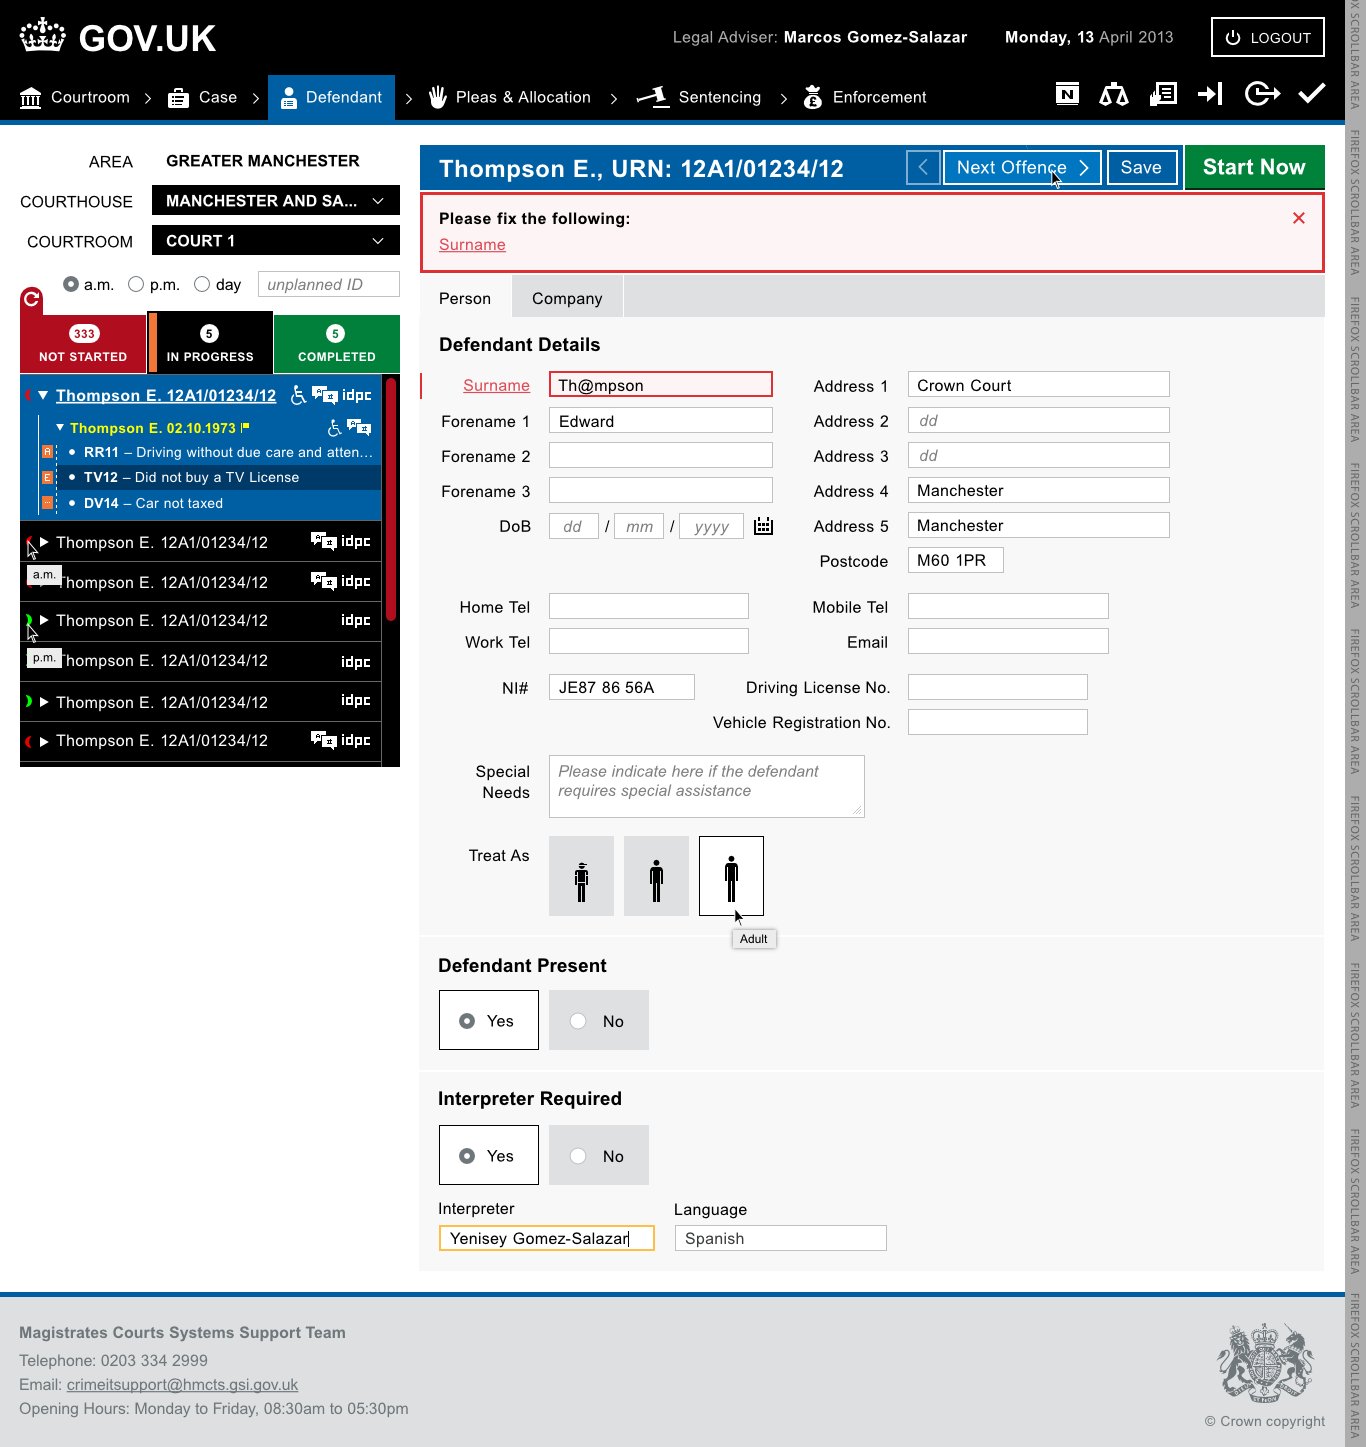Open the COURT 1 courtroom dropdown
1366x1447 pixels.
(x=275, y=240)
